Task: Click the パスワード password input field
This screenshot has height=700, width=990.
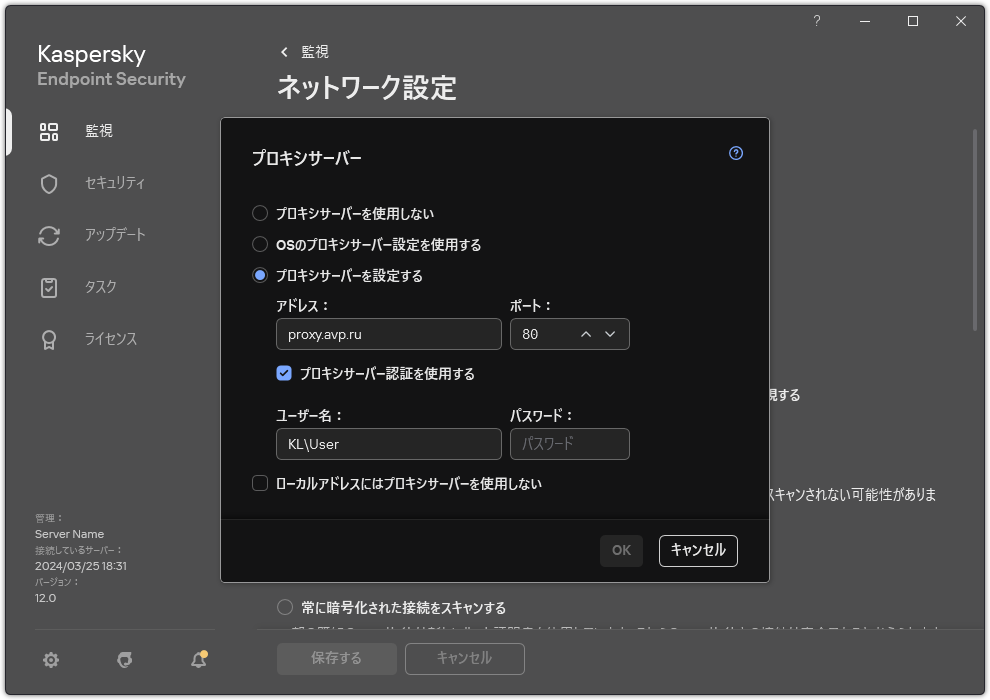Action: click(x=569, y=443)
